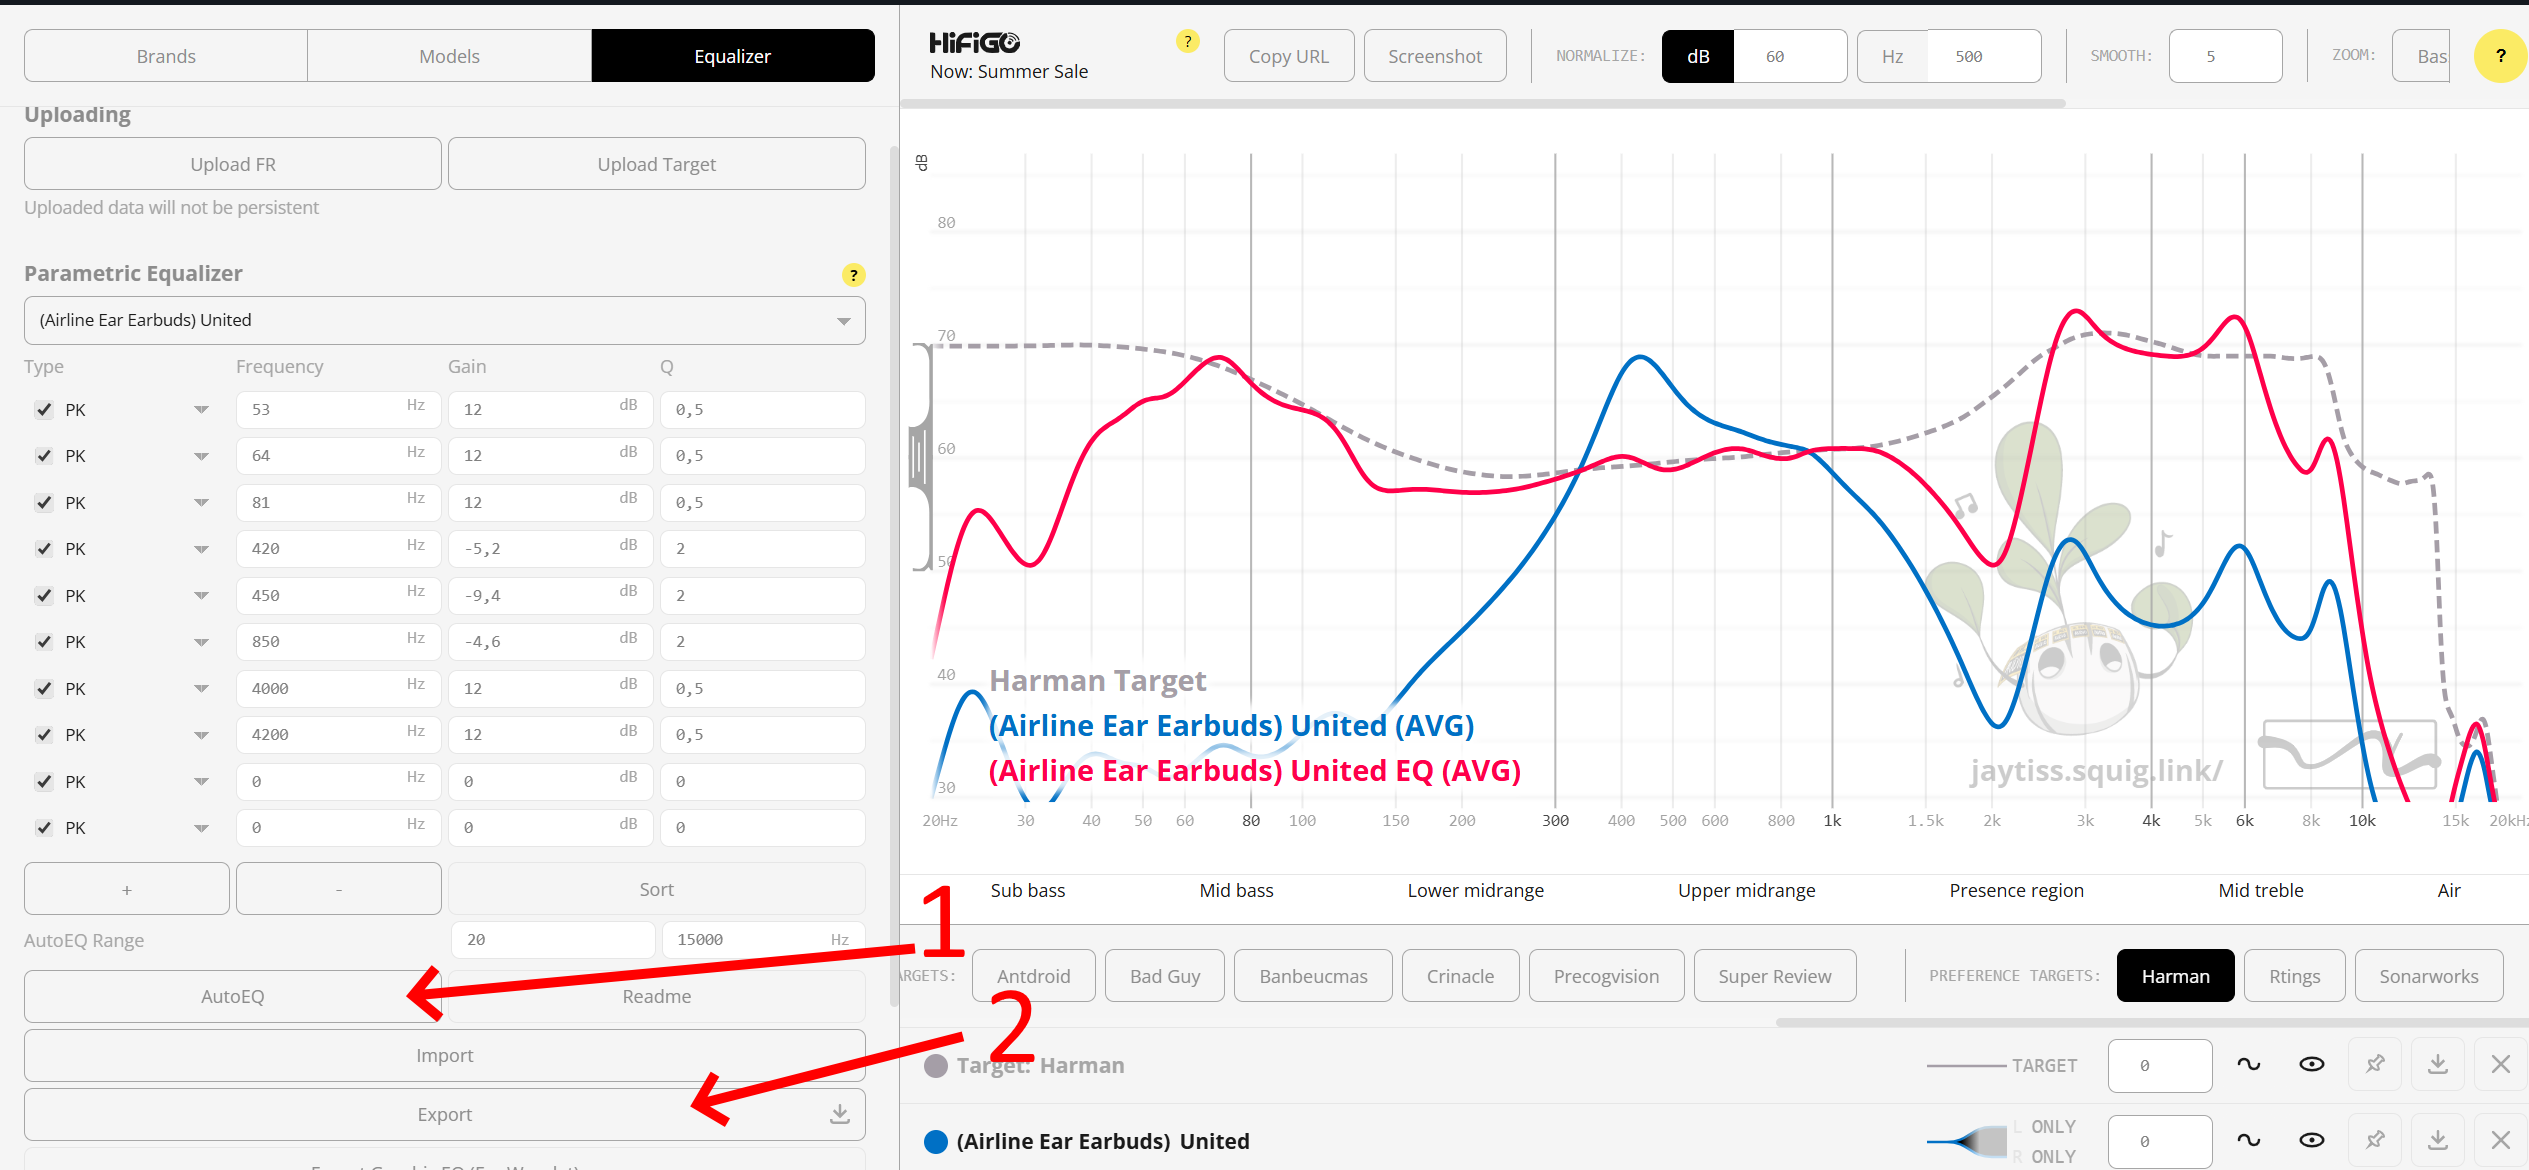The image size is (2529, 1170).
Task: Uncheck the 450 Hz filter checkbox
Action: pos(44,596)
